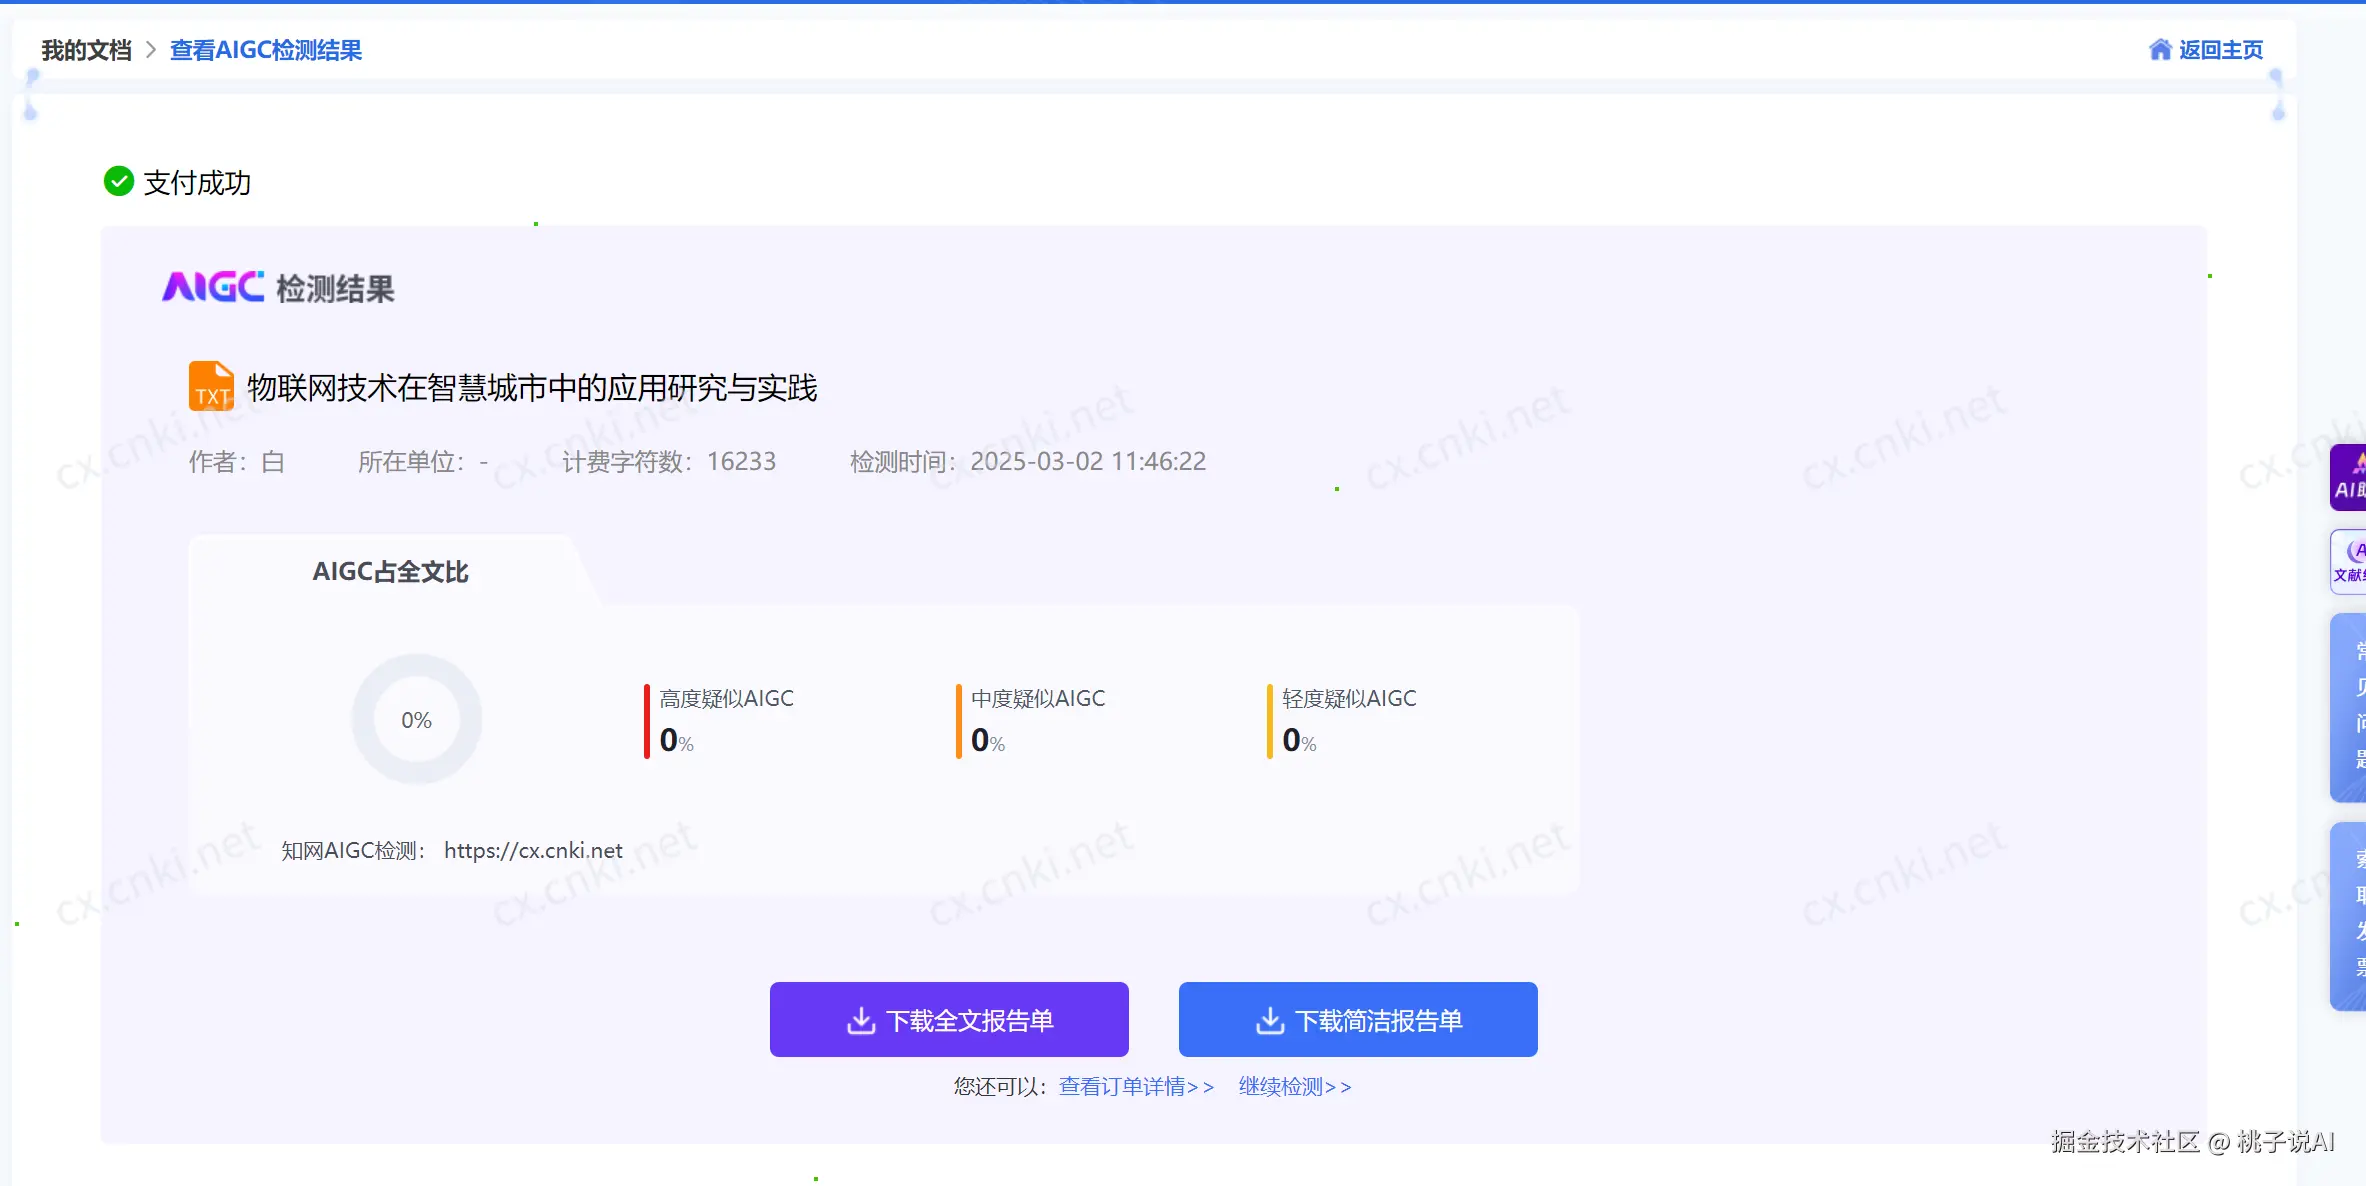This screenshot has height=1186, width=2366.
Task: Select 查看AIGC检测结果 breadcrumb item
Action: [x=266, y=50]
